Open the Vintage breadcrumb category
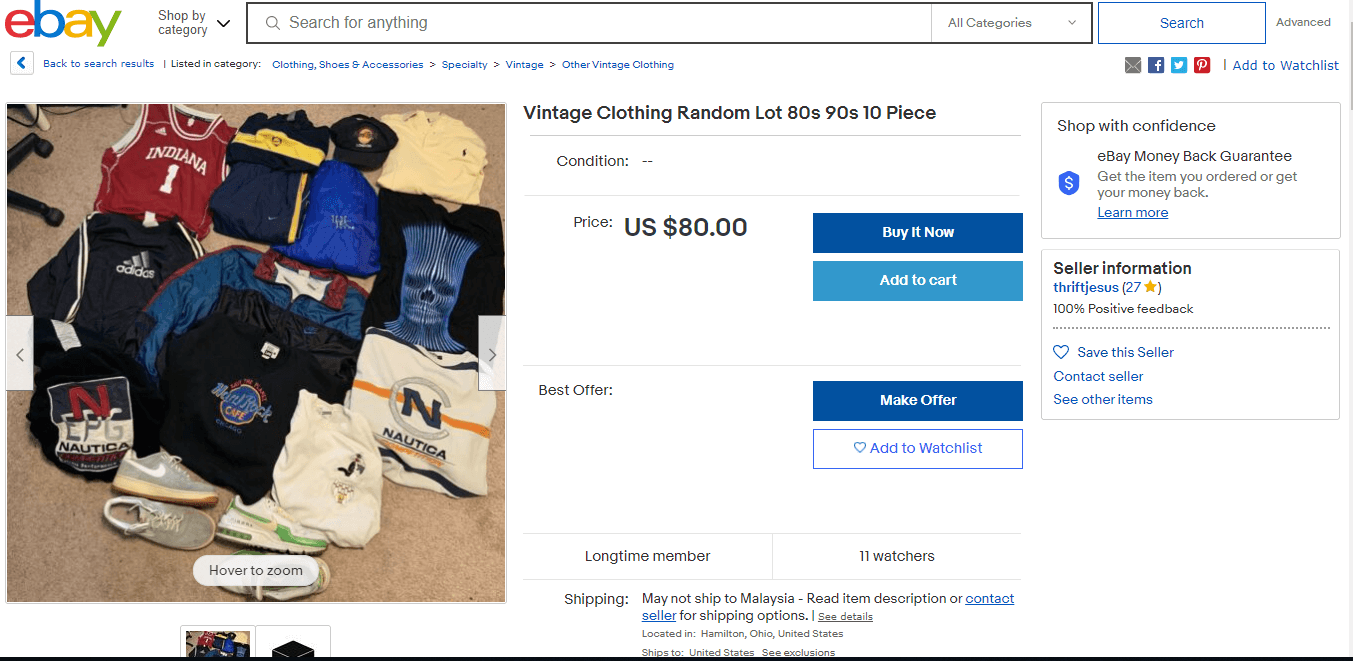This screenshot has width=1353, height=661. tap(524, 65)
